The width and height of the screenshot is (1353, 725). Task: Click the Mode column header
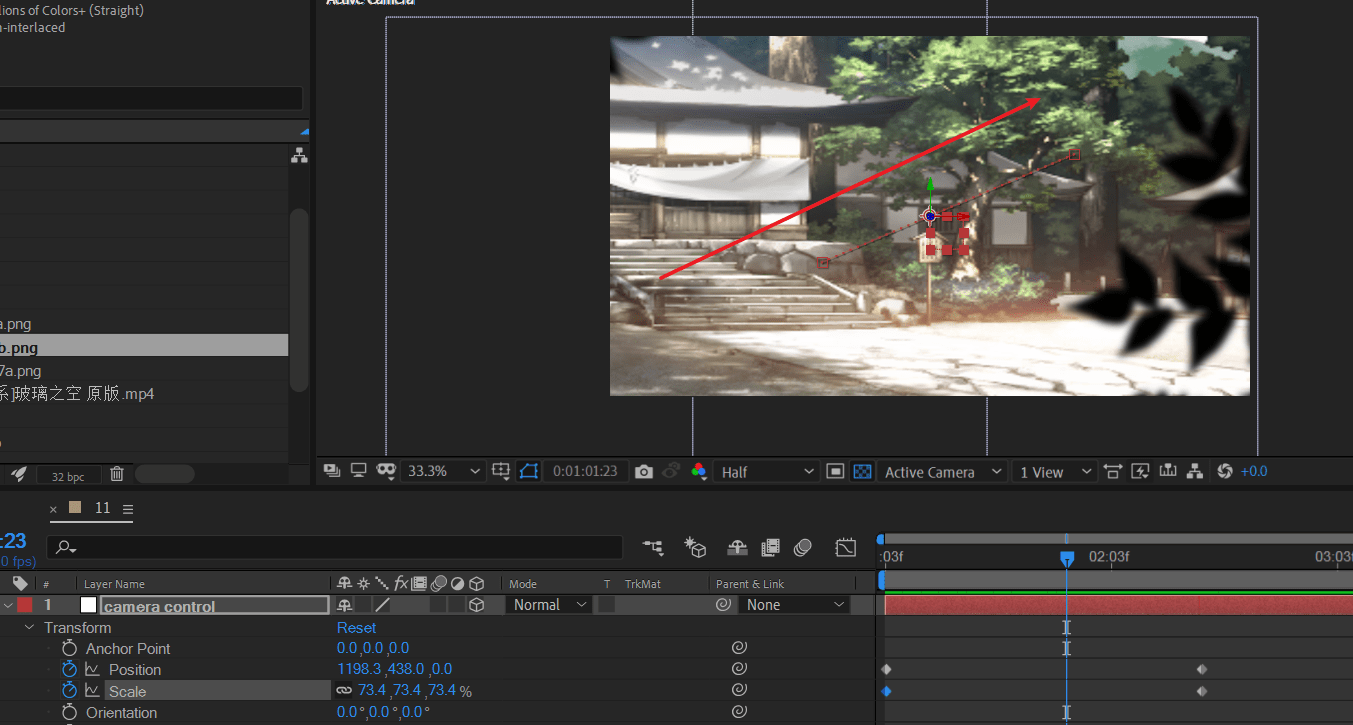tap(523, 583)
